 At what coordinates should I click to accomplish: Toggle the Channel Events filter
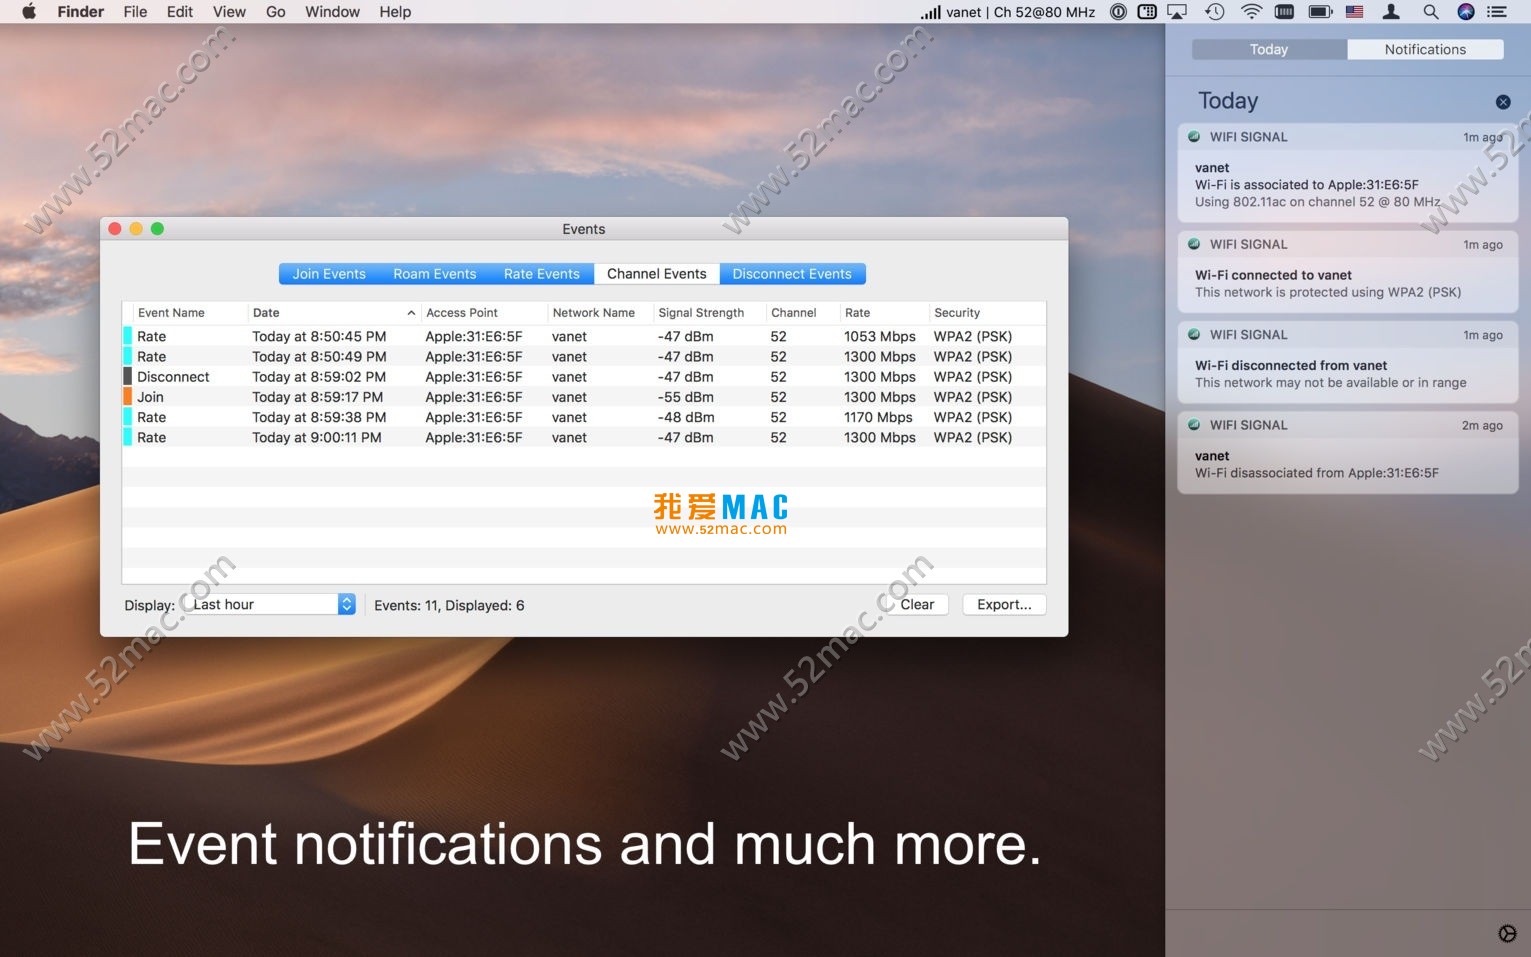pyautogui.click(x=656, y=274)
